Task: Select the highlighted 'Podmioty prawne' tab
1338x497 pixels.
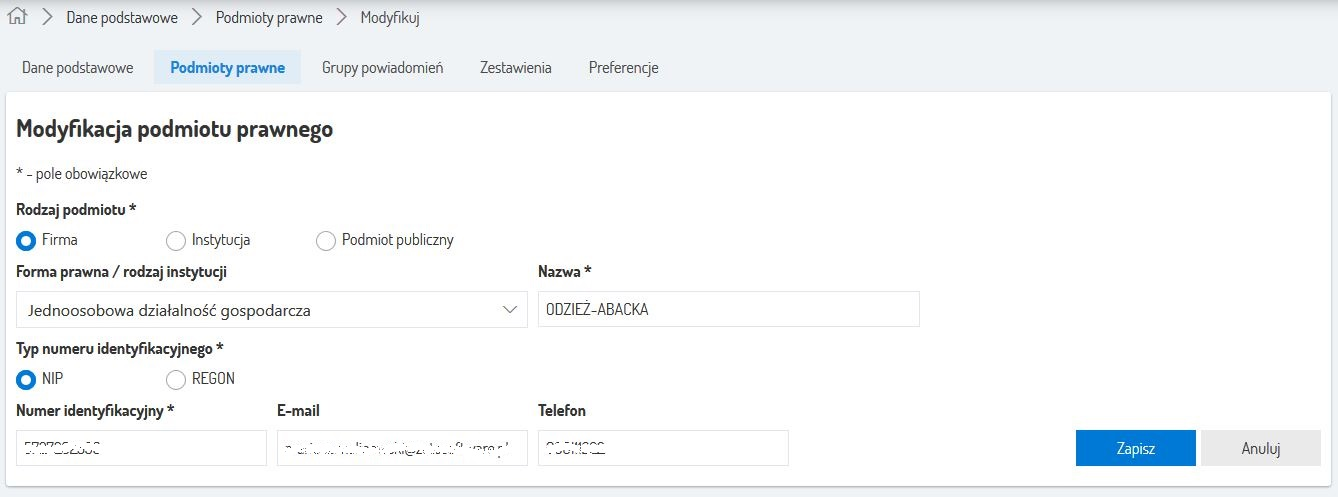Action: point(227,68)
